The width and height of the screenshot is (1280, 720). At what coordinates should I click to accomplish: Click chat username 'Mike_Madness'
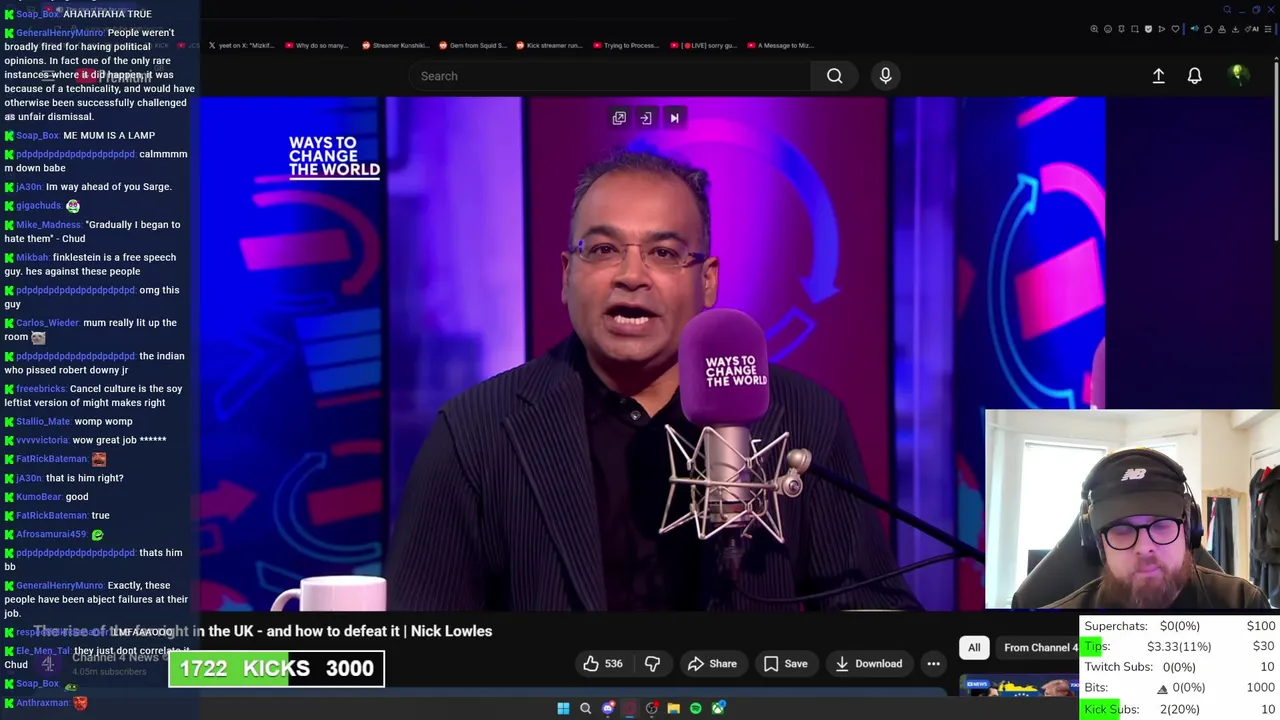(48, 225)
